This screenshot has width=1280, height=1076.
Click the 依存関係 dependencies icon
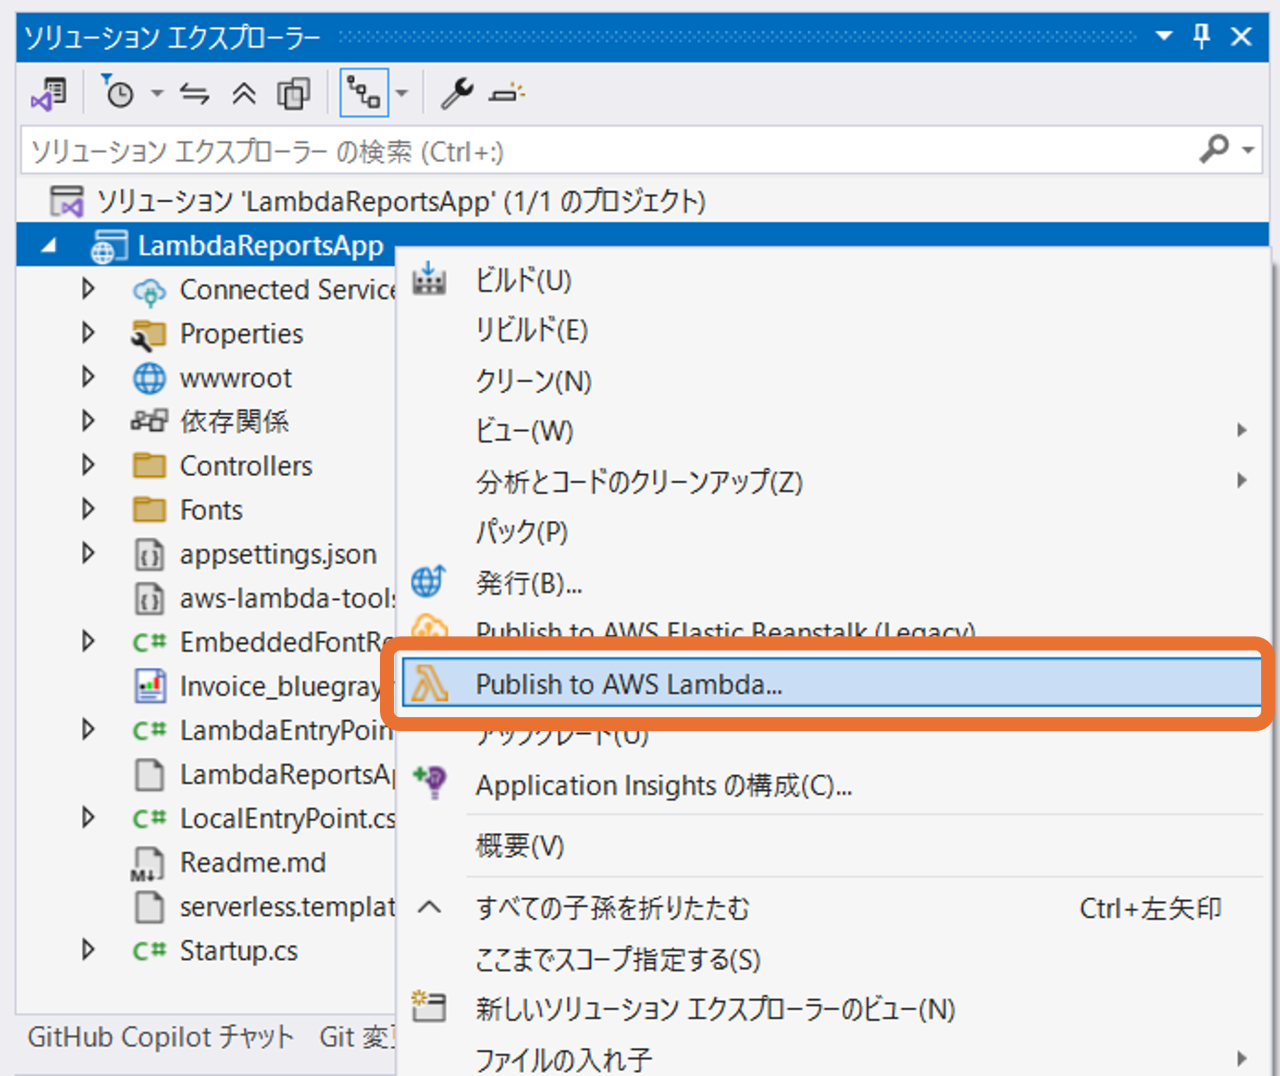click(149, 421)
